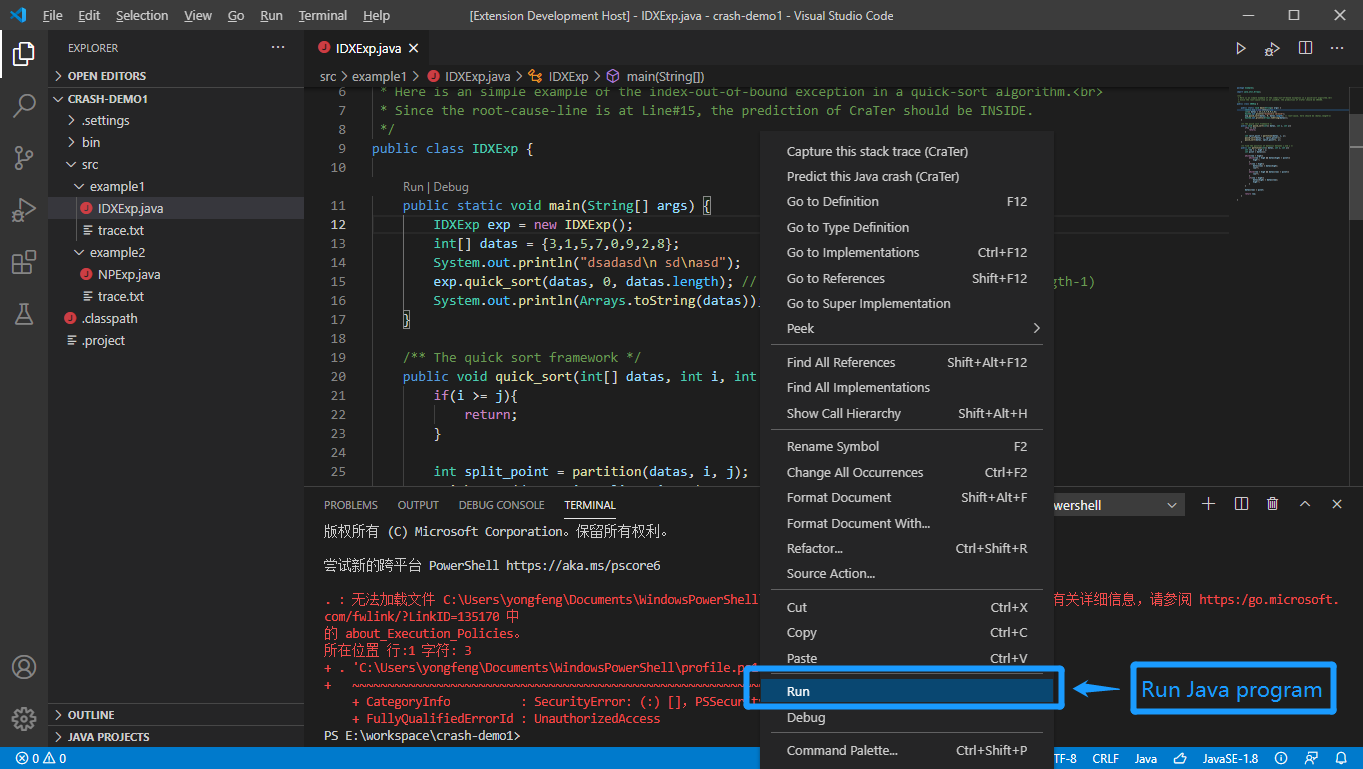Click the Debug code lens above main
1363x769 pixels.
tap(451, 187)
